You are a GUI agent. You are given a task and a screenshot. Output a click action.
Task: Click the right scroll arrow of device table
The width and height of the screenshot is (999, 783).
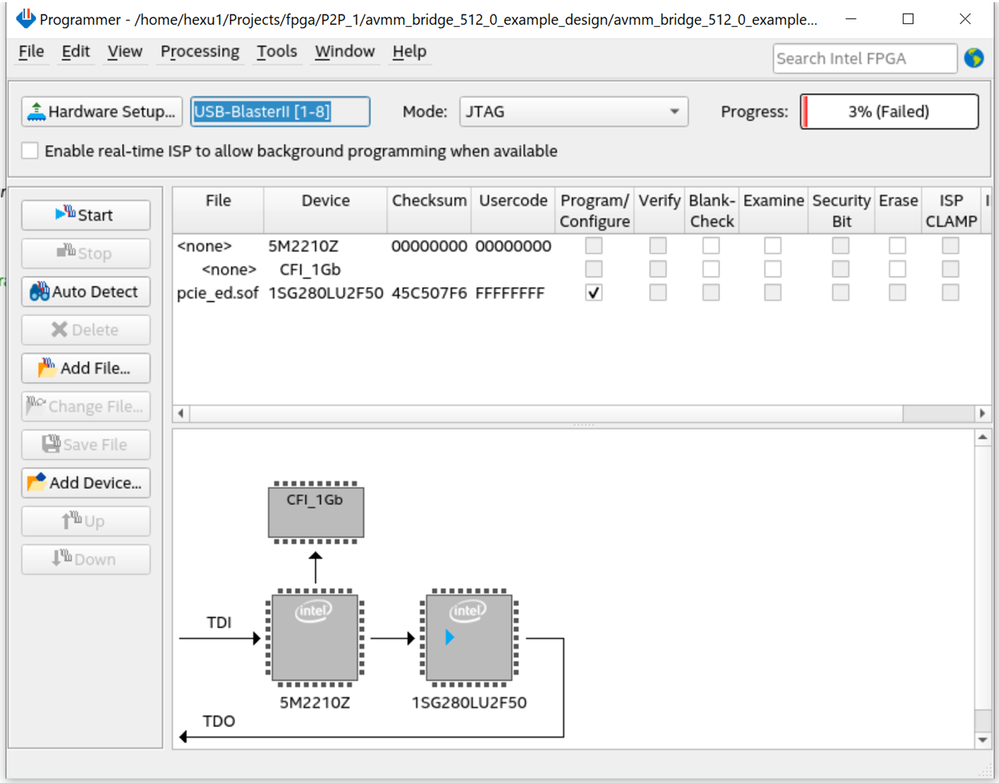[982, 413]
